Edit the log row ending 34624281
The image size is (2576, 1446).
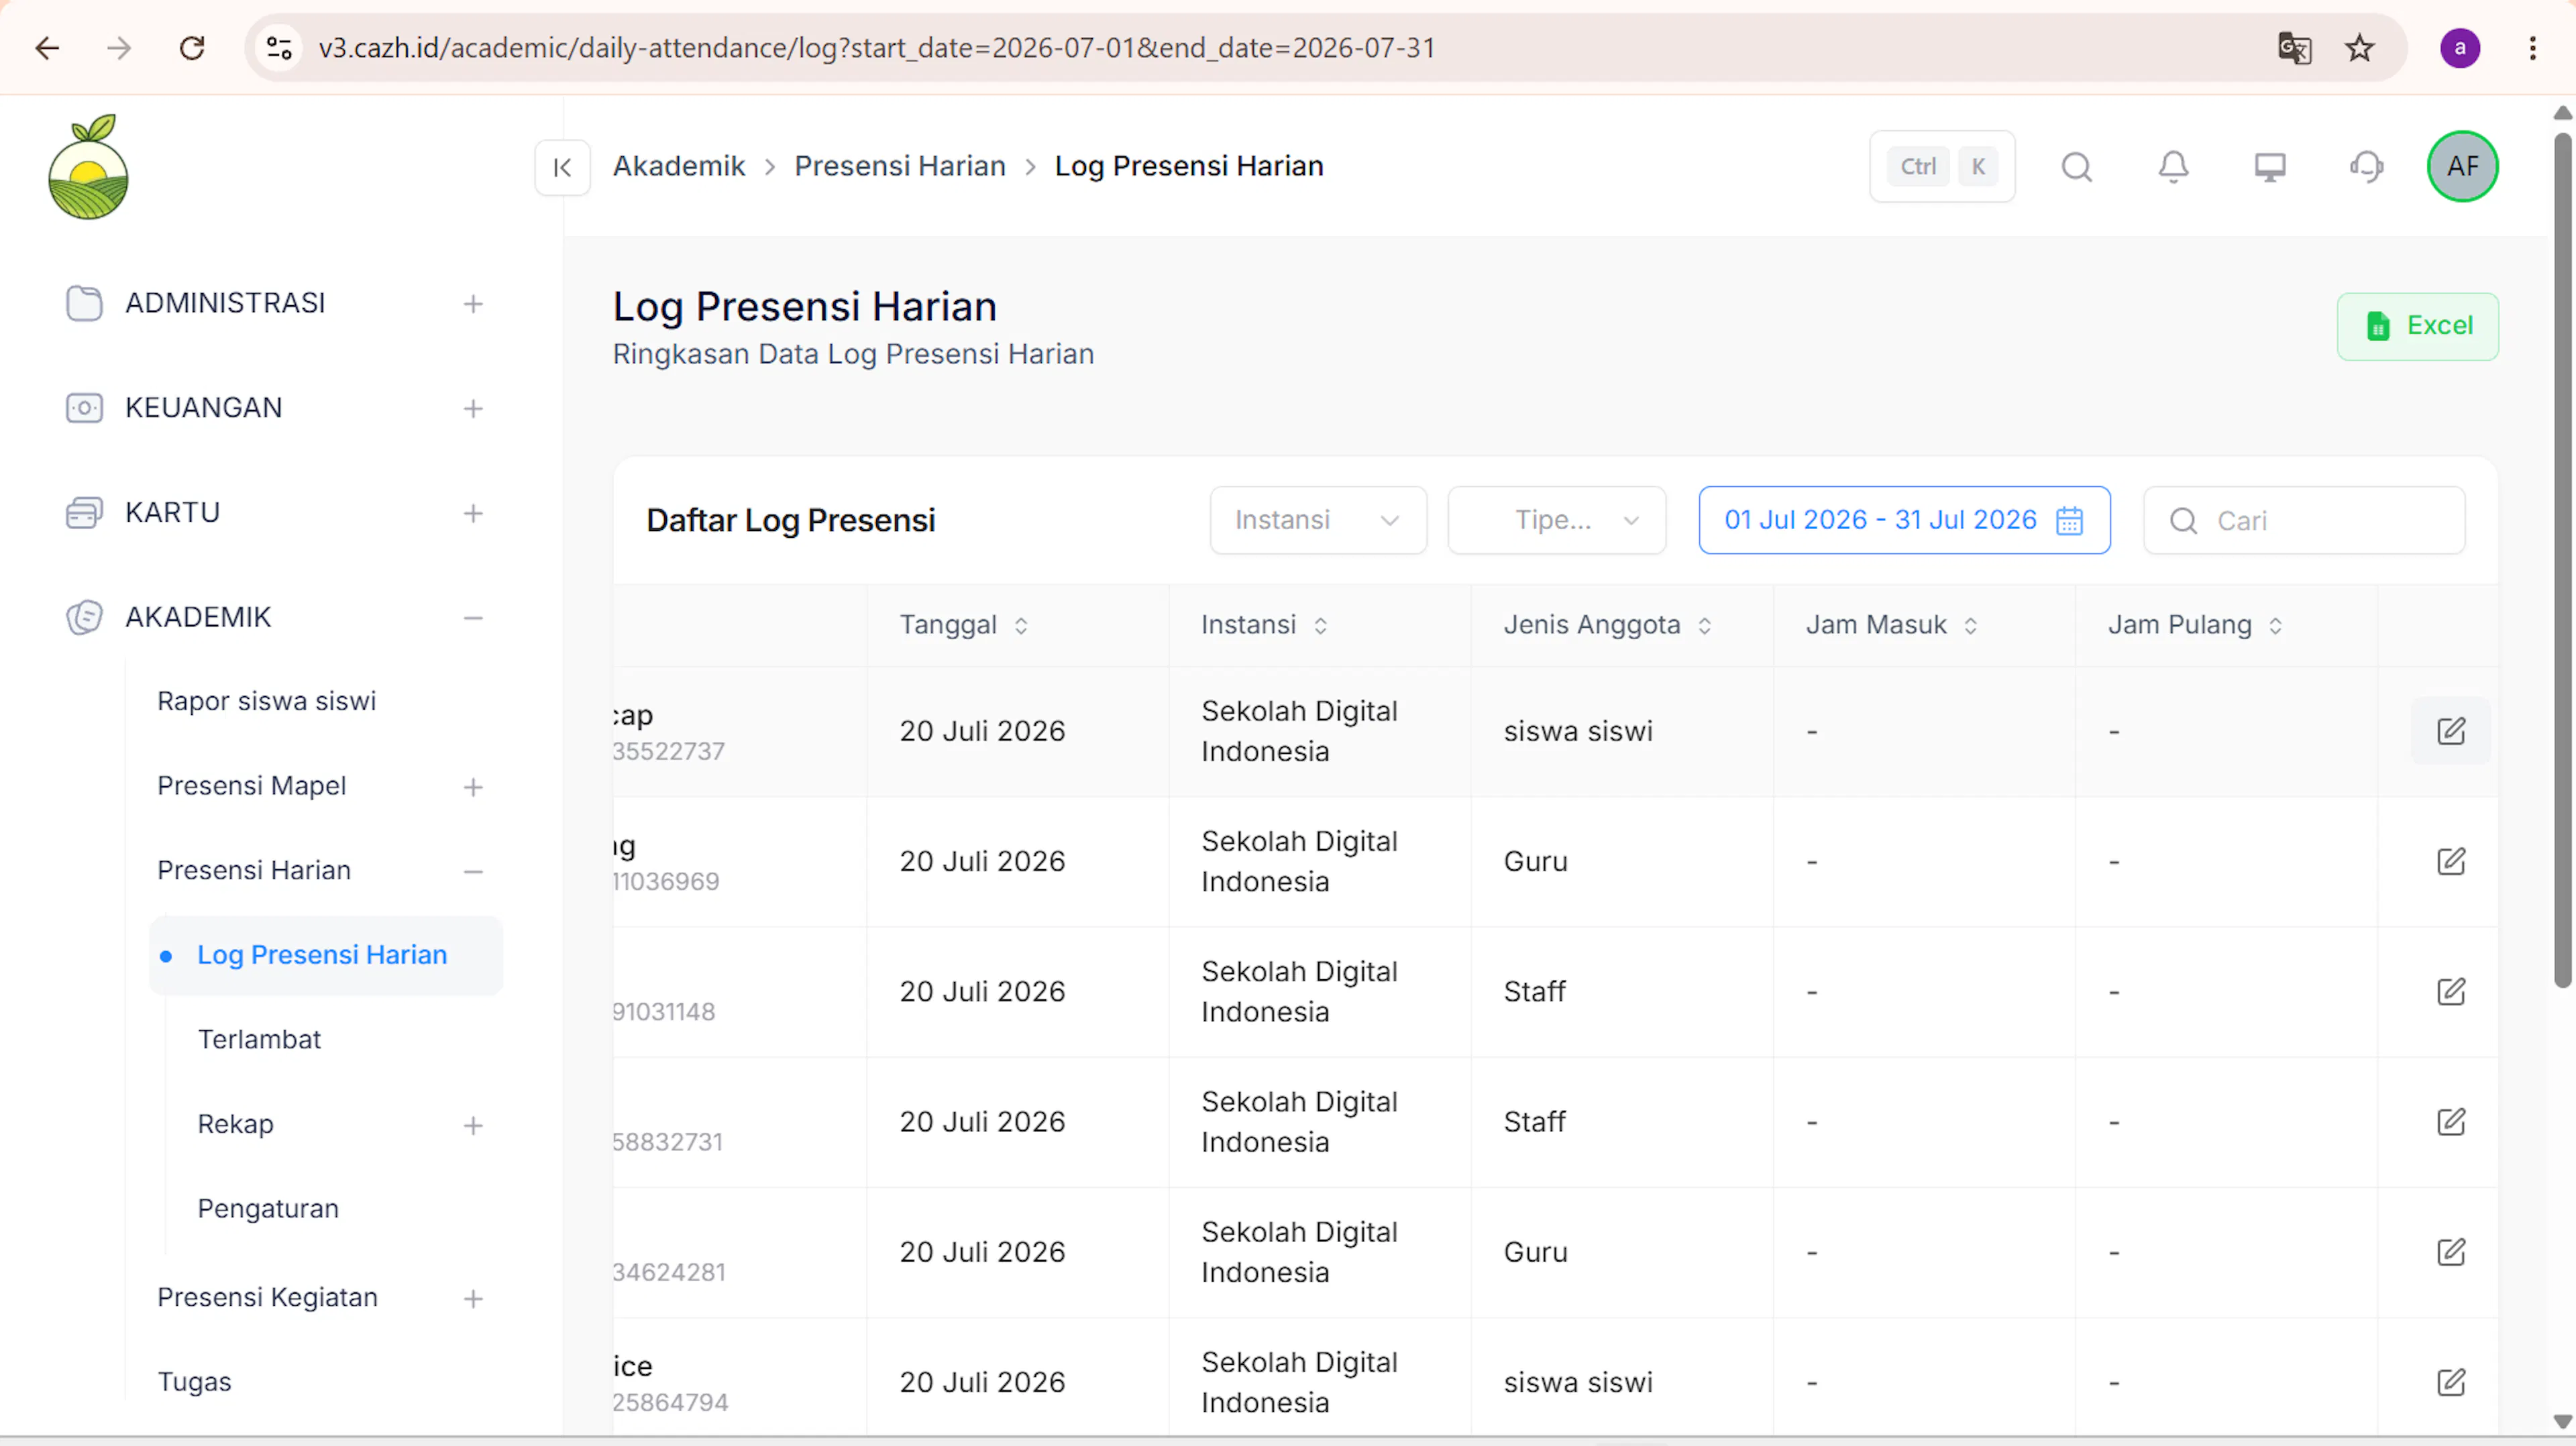coord(2451,1252)
